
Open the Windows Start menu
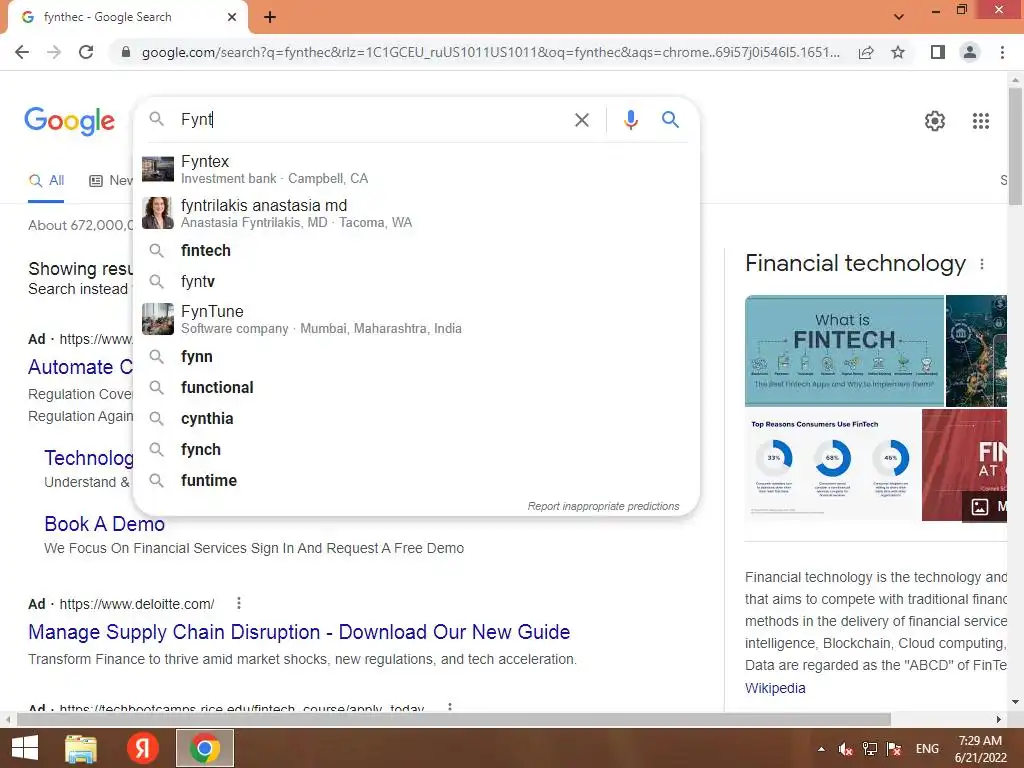click(x=25, y=748)
